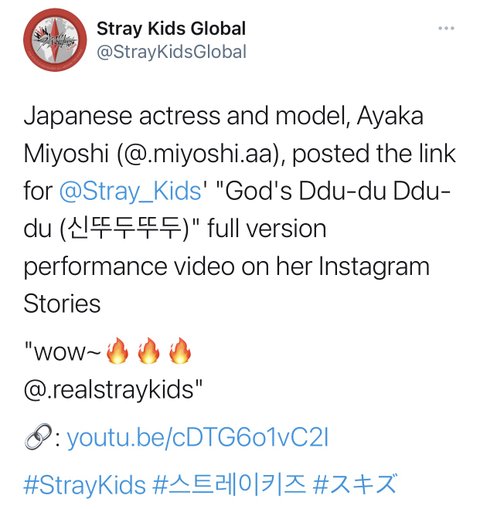
Task: Open the tweet's three-dot more options menu
Action: click(446, 28)
